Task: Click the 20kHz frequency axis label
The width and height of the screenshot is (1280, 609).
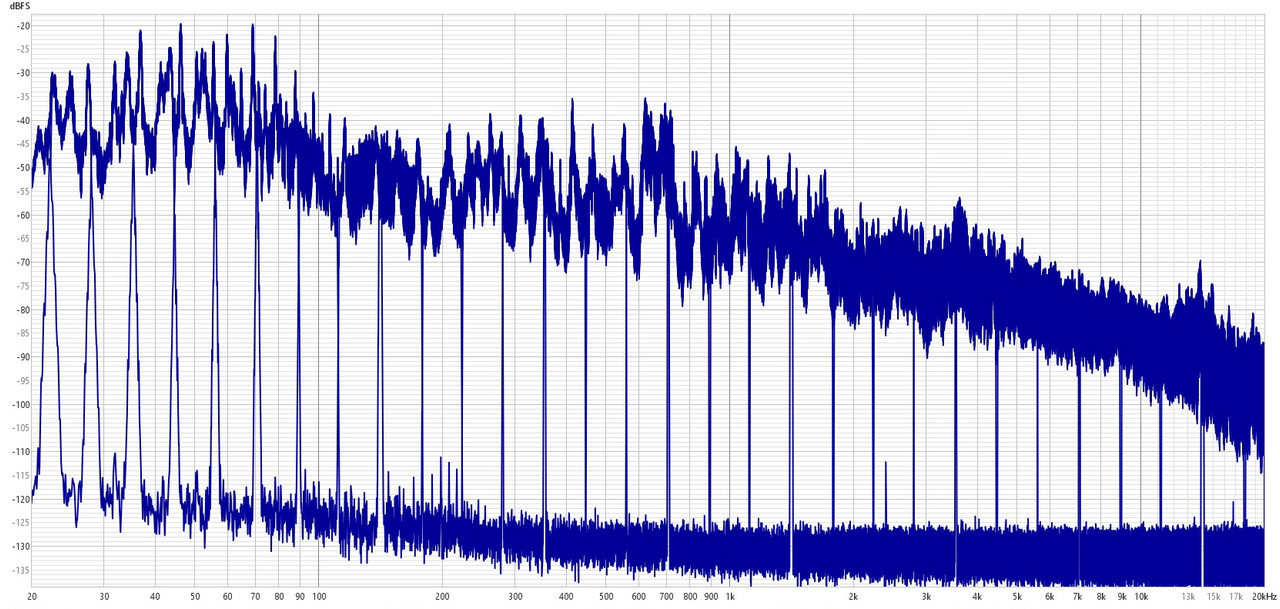Action: [x=1264, y=596]
